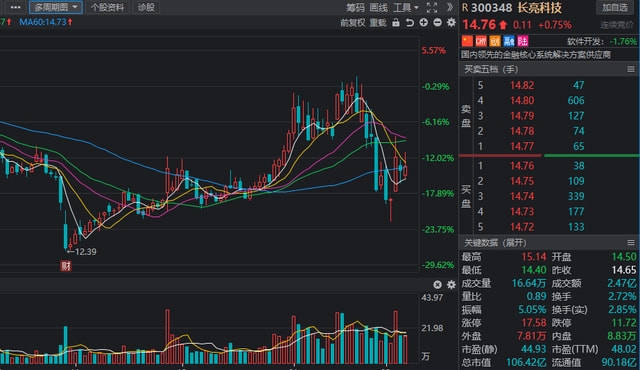Click buy level 5 price 14.72
The image size is (640, 370).
tap(522, 227)
